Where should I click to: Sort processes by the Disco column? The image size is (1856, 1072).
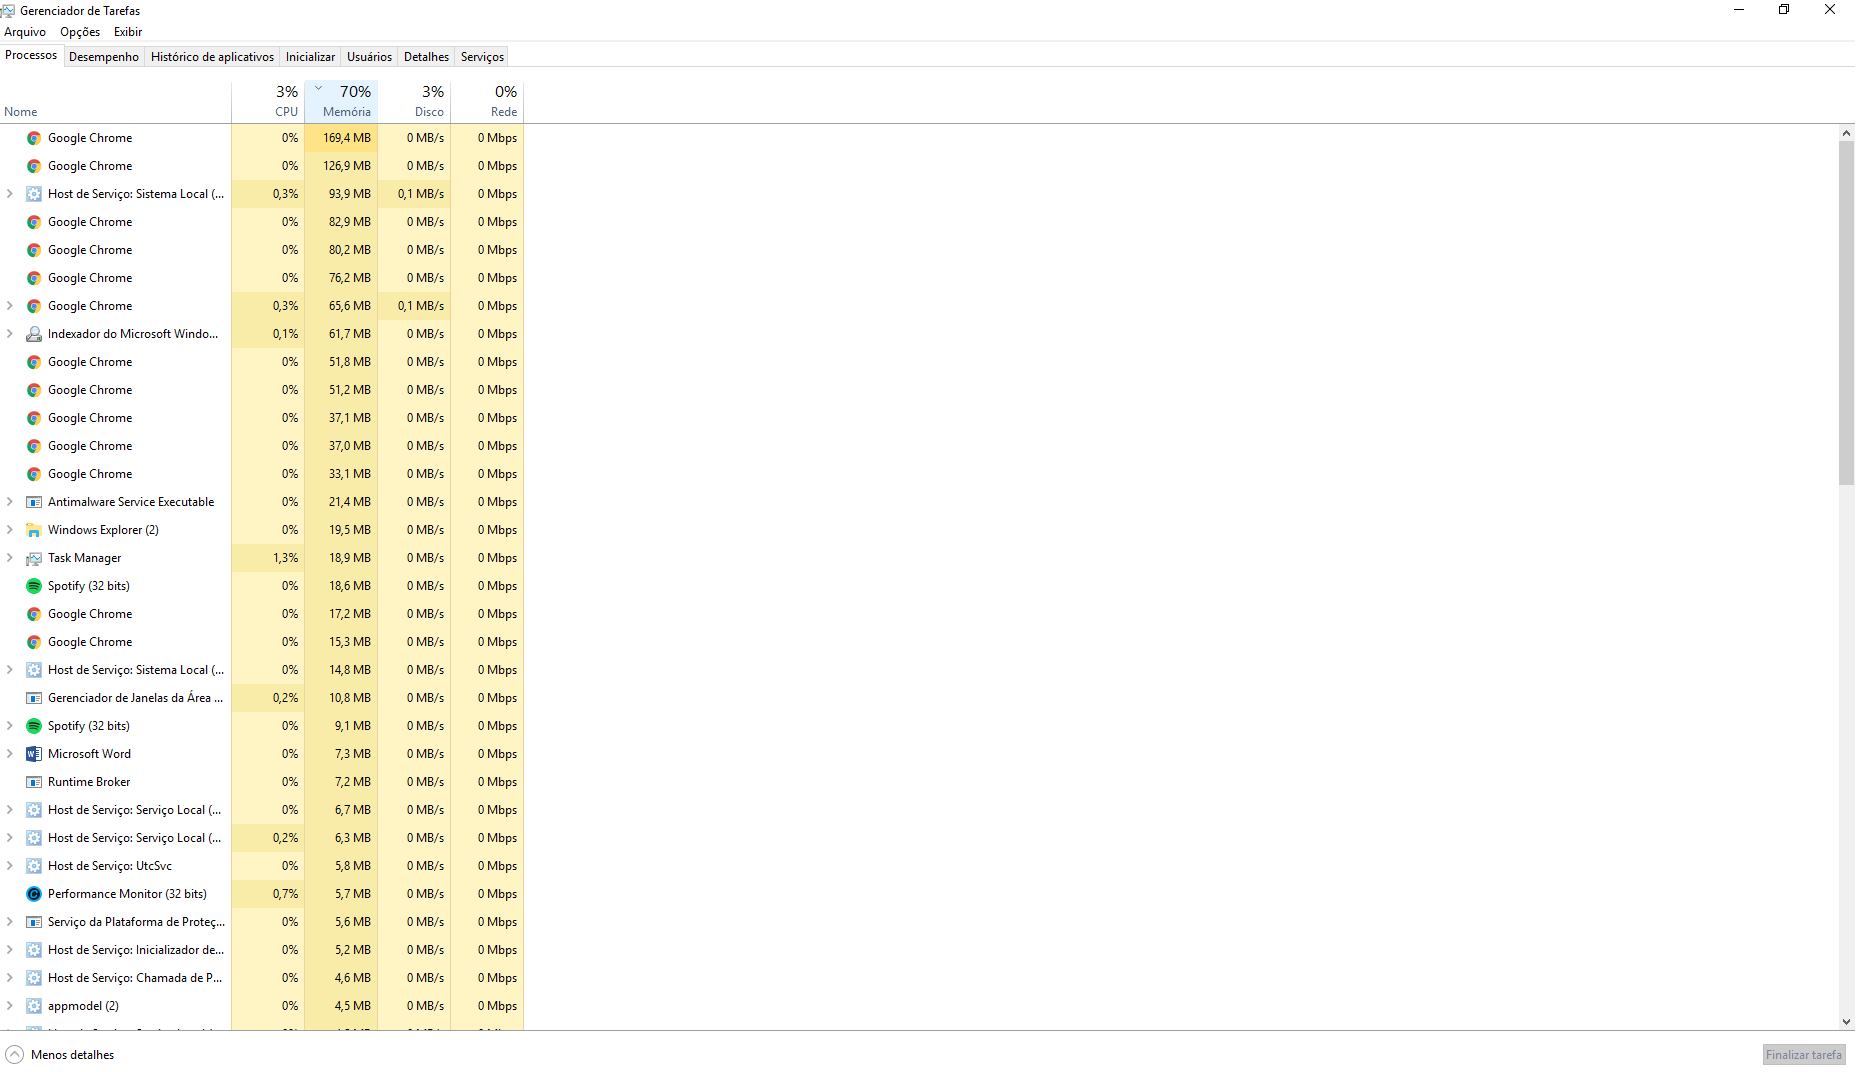(414, 101)
